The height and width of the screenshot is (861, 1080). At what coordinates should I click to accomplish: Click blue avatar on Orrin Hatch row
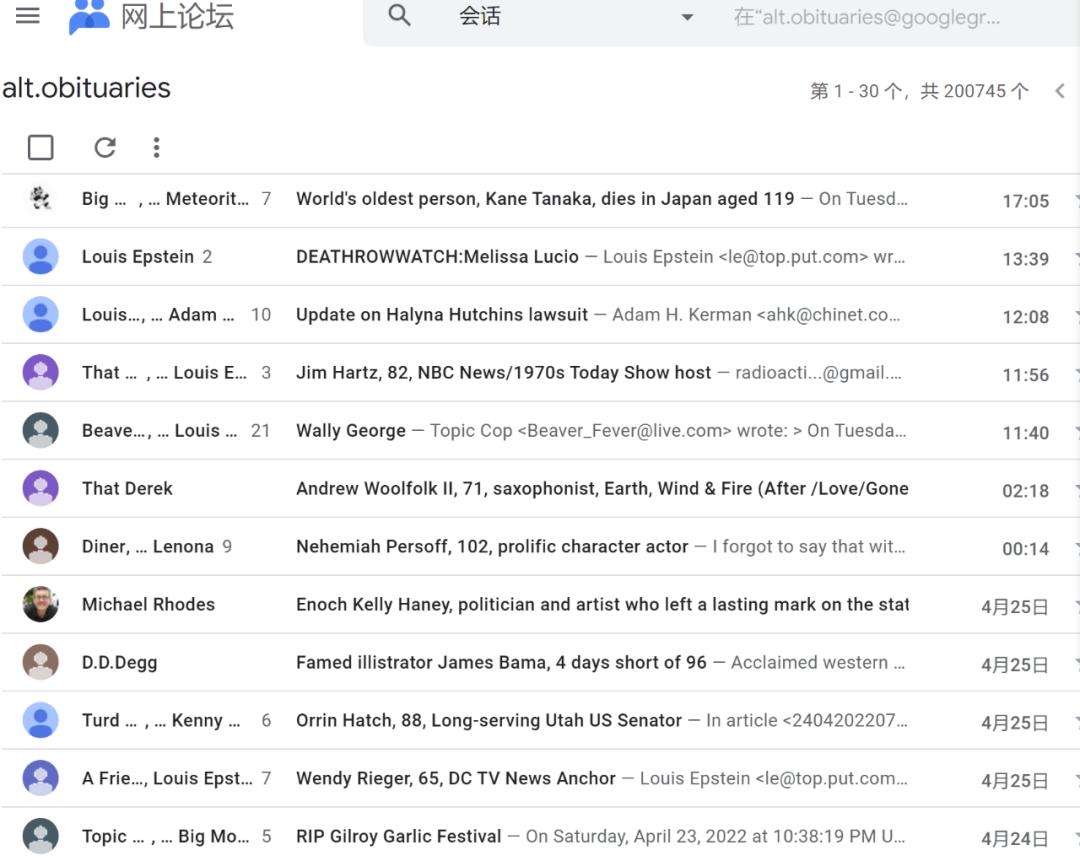pyautogui.click(x=41, y=720)
